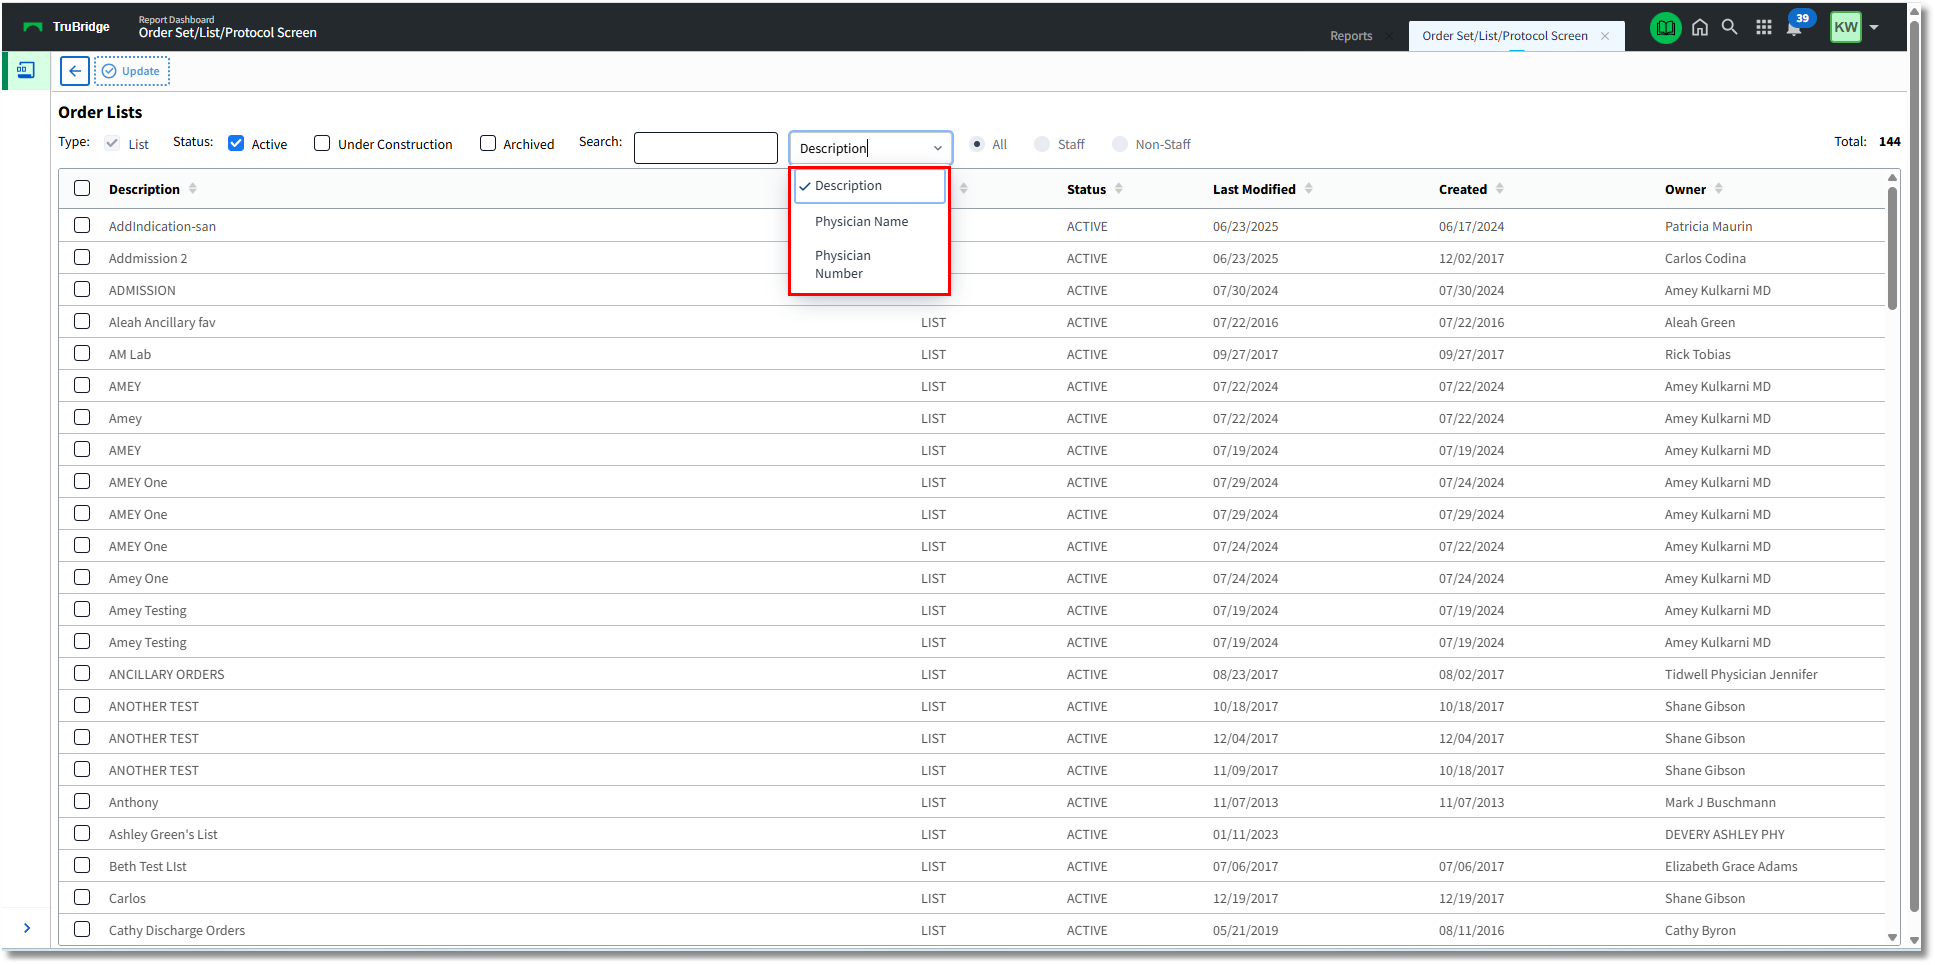Click the green book icon near the avatar

pos(1665,27)
